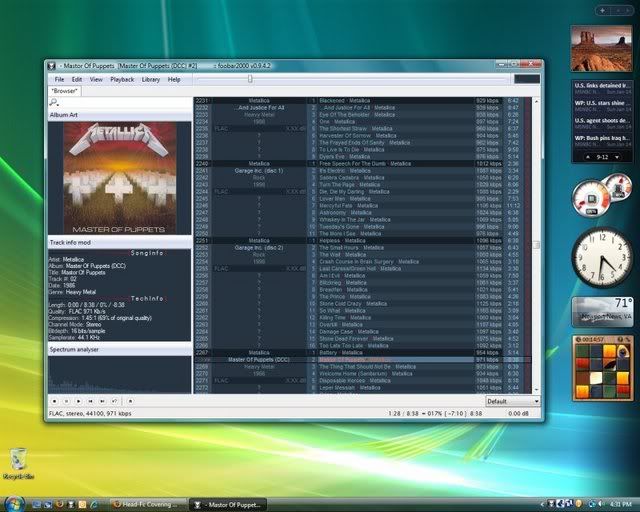Select track Battery - Metallica
Screen dimensions: 640x512
click(x=340, y=353)
